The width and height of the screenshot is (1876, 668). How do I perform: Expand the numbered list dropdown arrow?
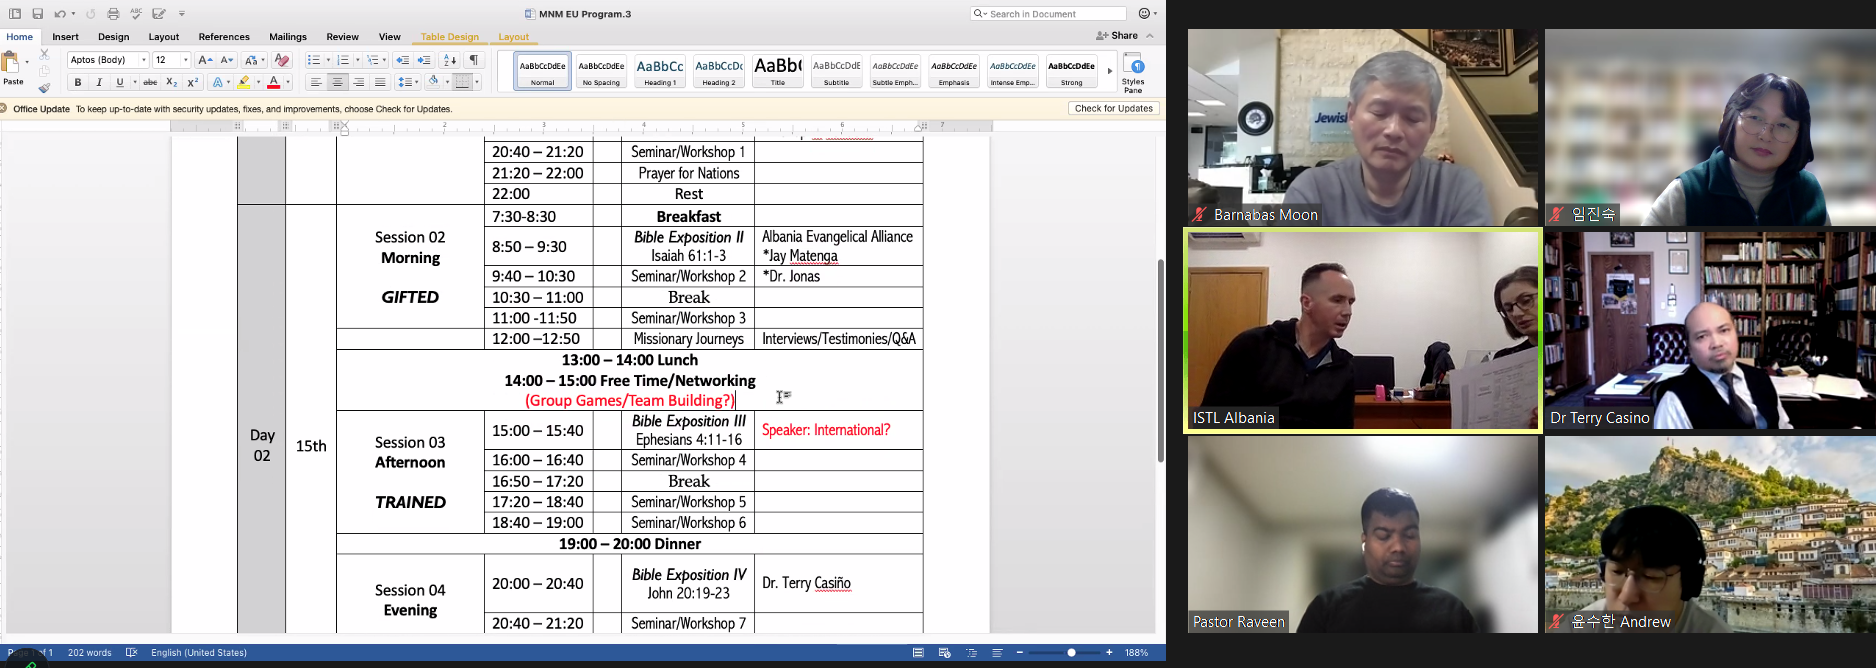(x=358, y=60)
